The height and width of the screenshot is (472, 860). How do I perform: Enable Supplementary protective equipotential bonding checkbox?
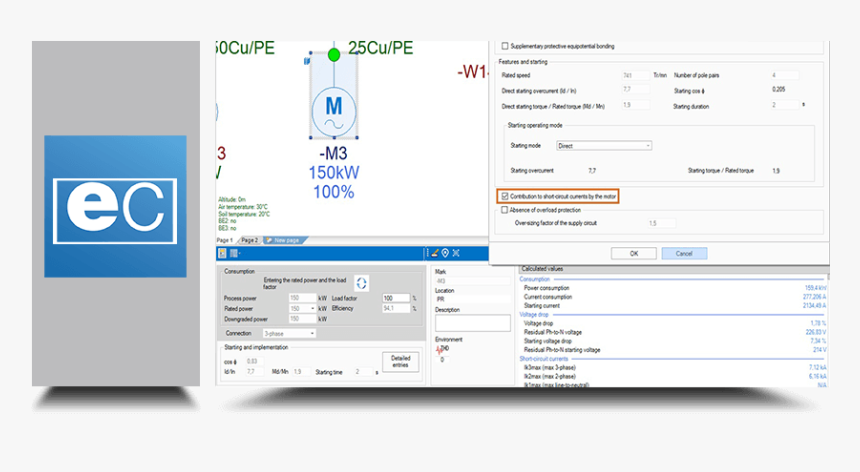(505, 46)
